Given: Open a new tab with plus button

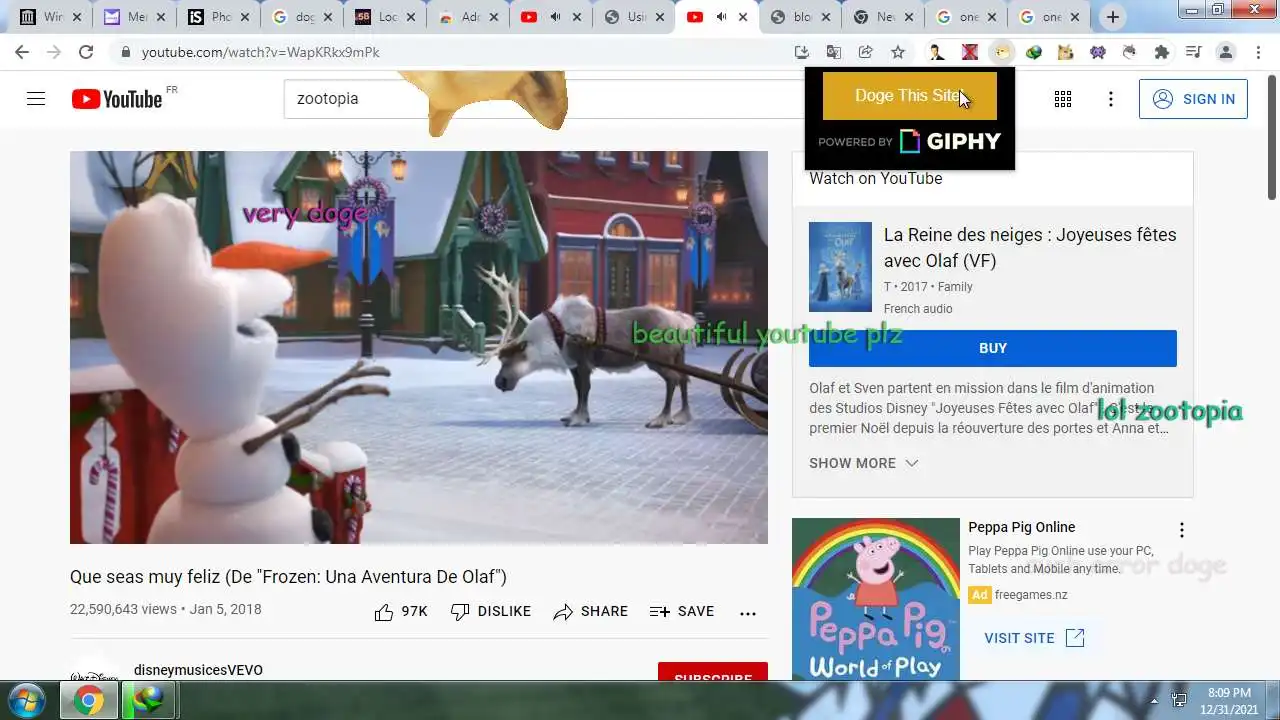Looking at the screenshot, I should tap(1112, 17).
